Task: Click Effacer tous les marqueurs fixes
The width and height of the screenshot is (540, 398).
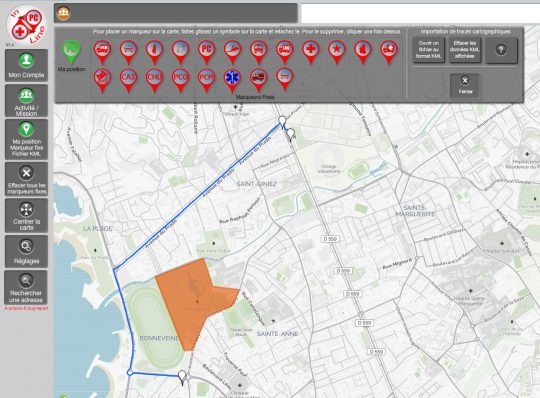Action: tap(26, 179)
